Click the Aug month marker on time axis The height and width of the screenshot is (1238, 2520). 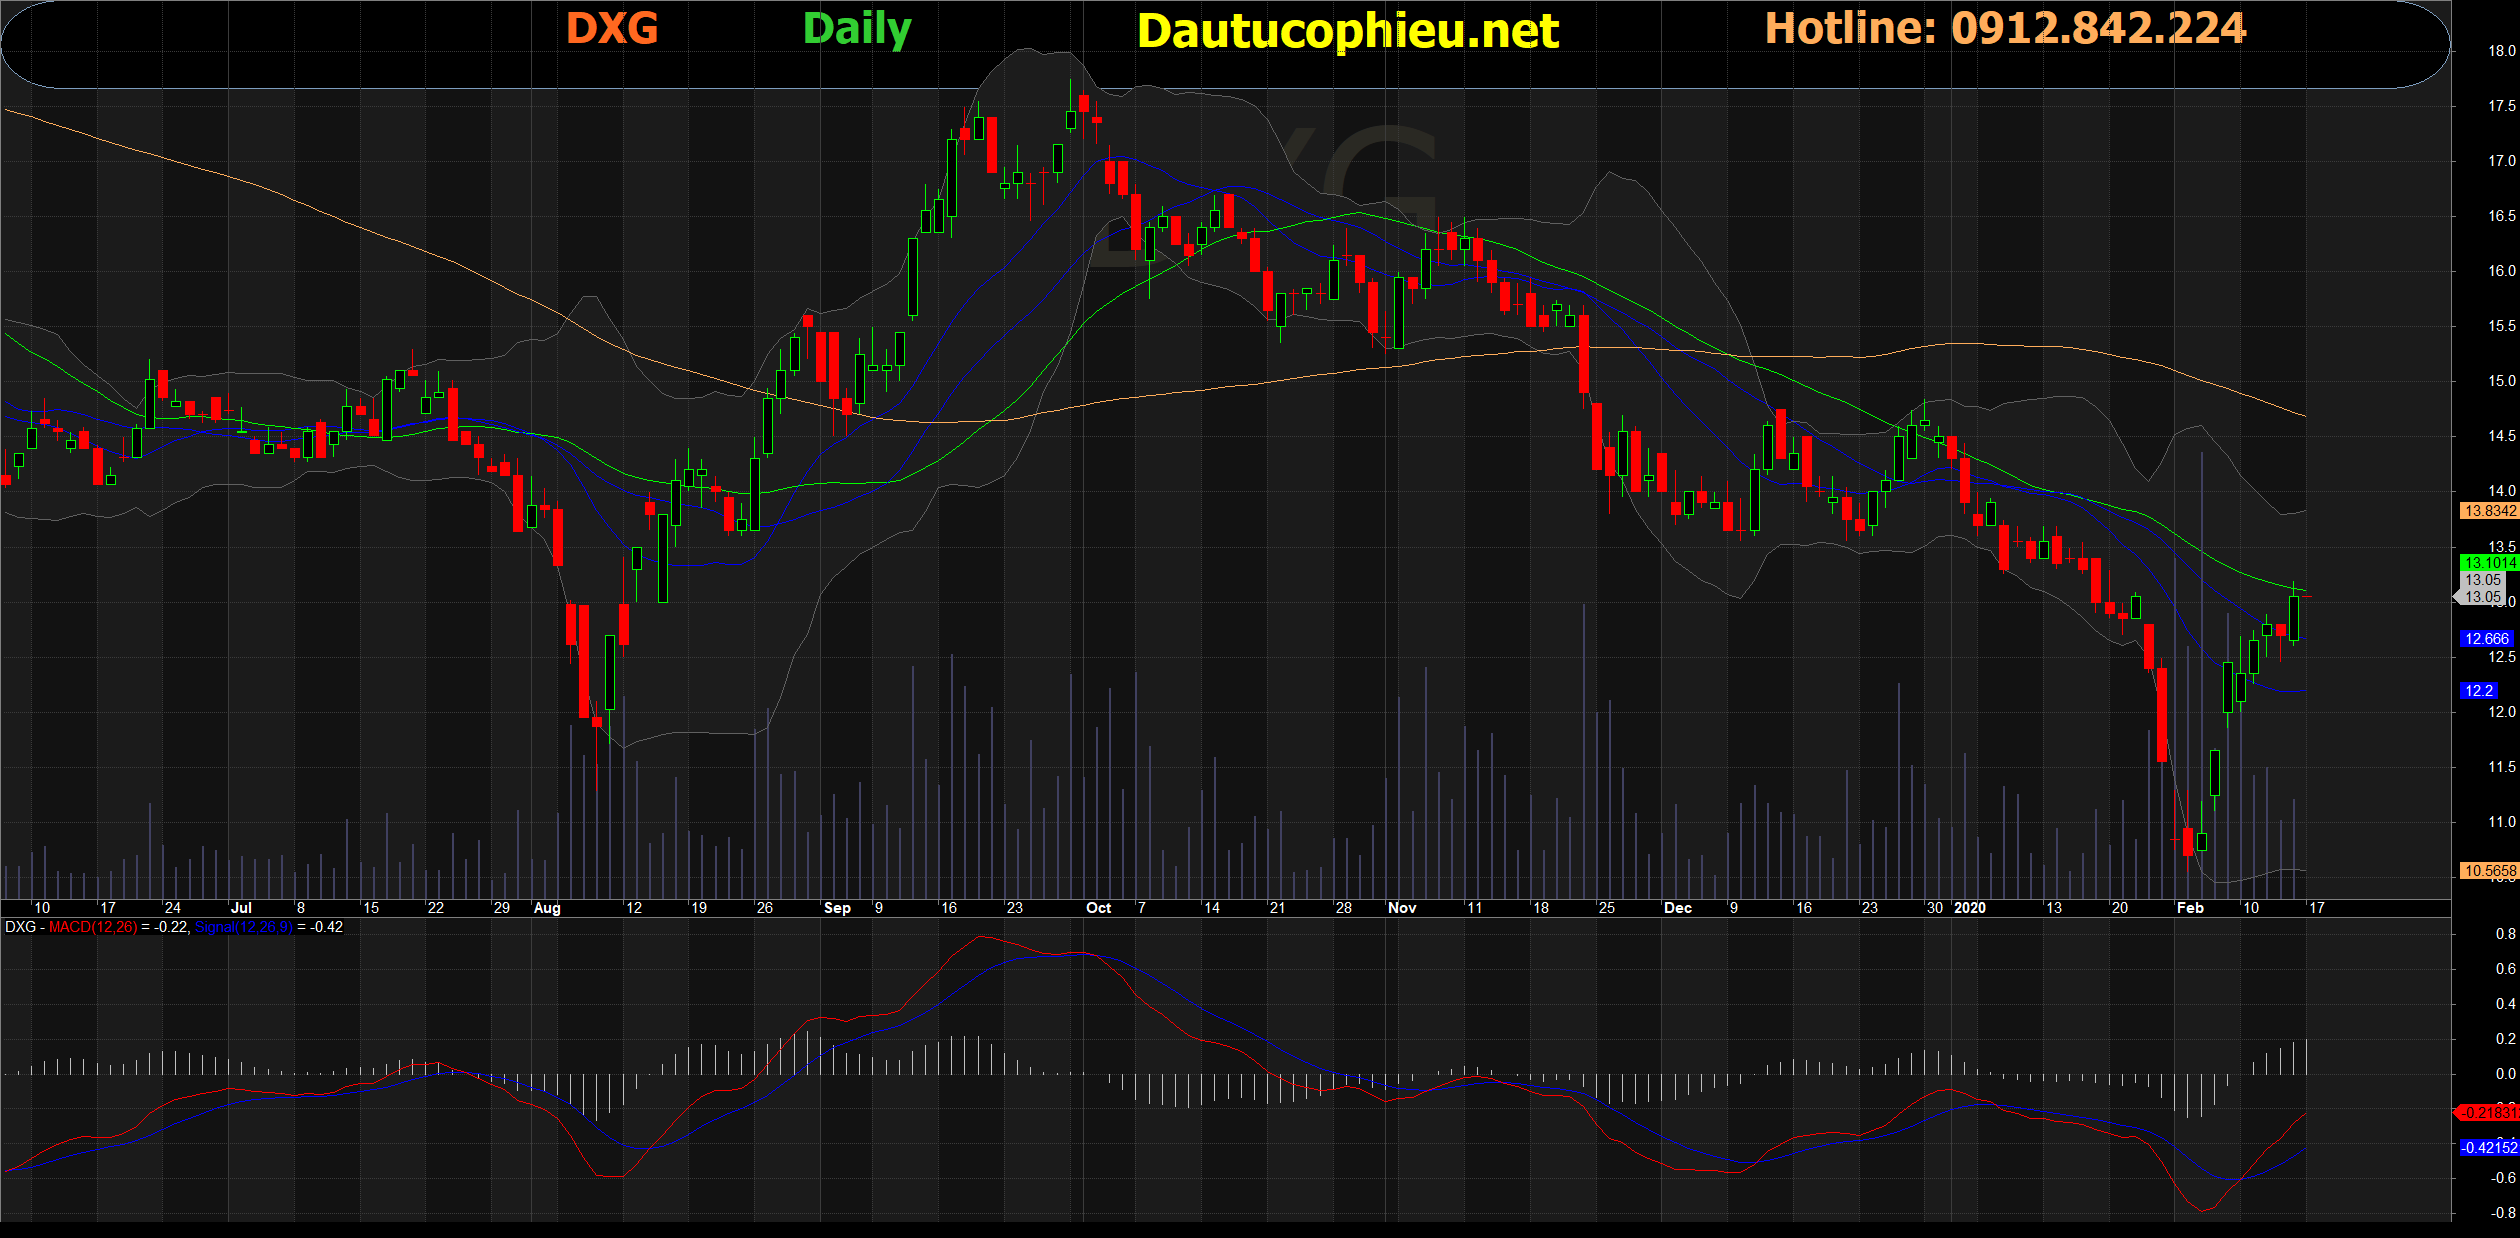(x=547, y=908)
